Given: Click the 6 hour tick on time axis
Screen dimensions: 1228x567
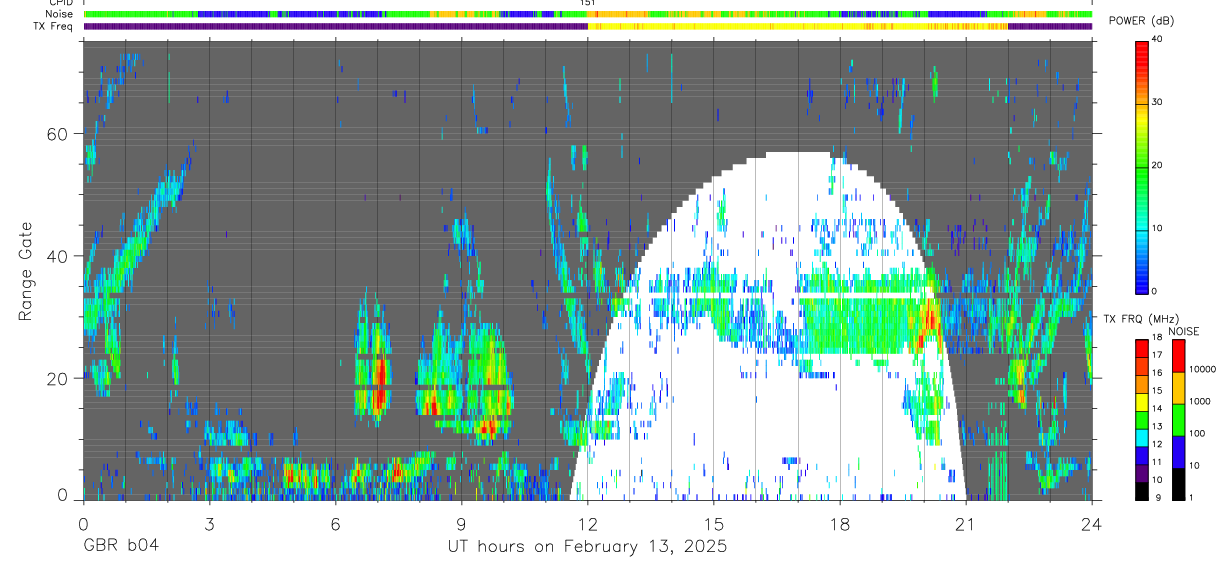Looking at the screenshot, I should click(x=335, y=522).
